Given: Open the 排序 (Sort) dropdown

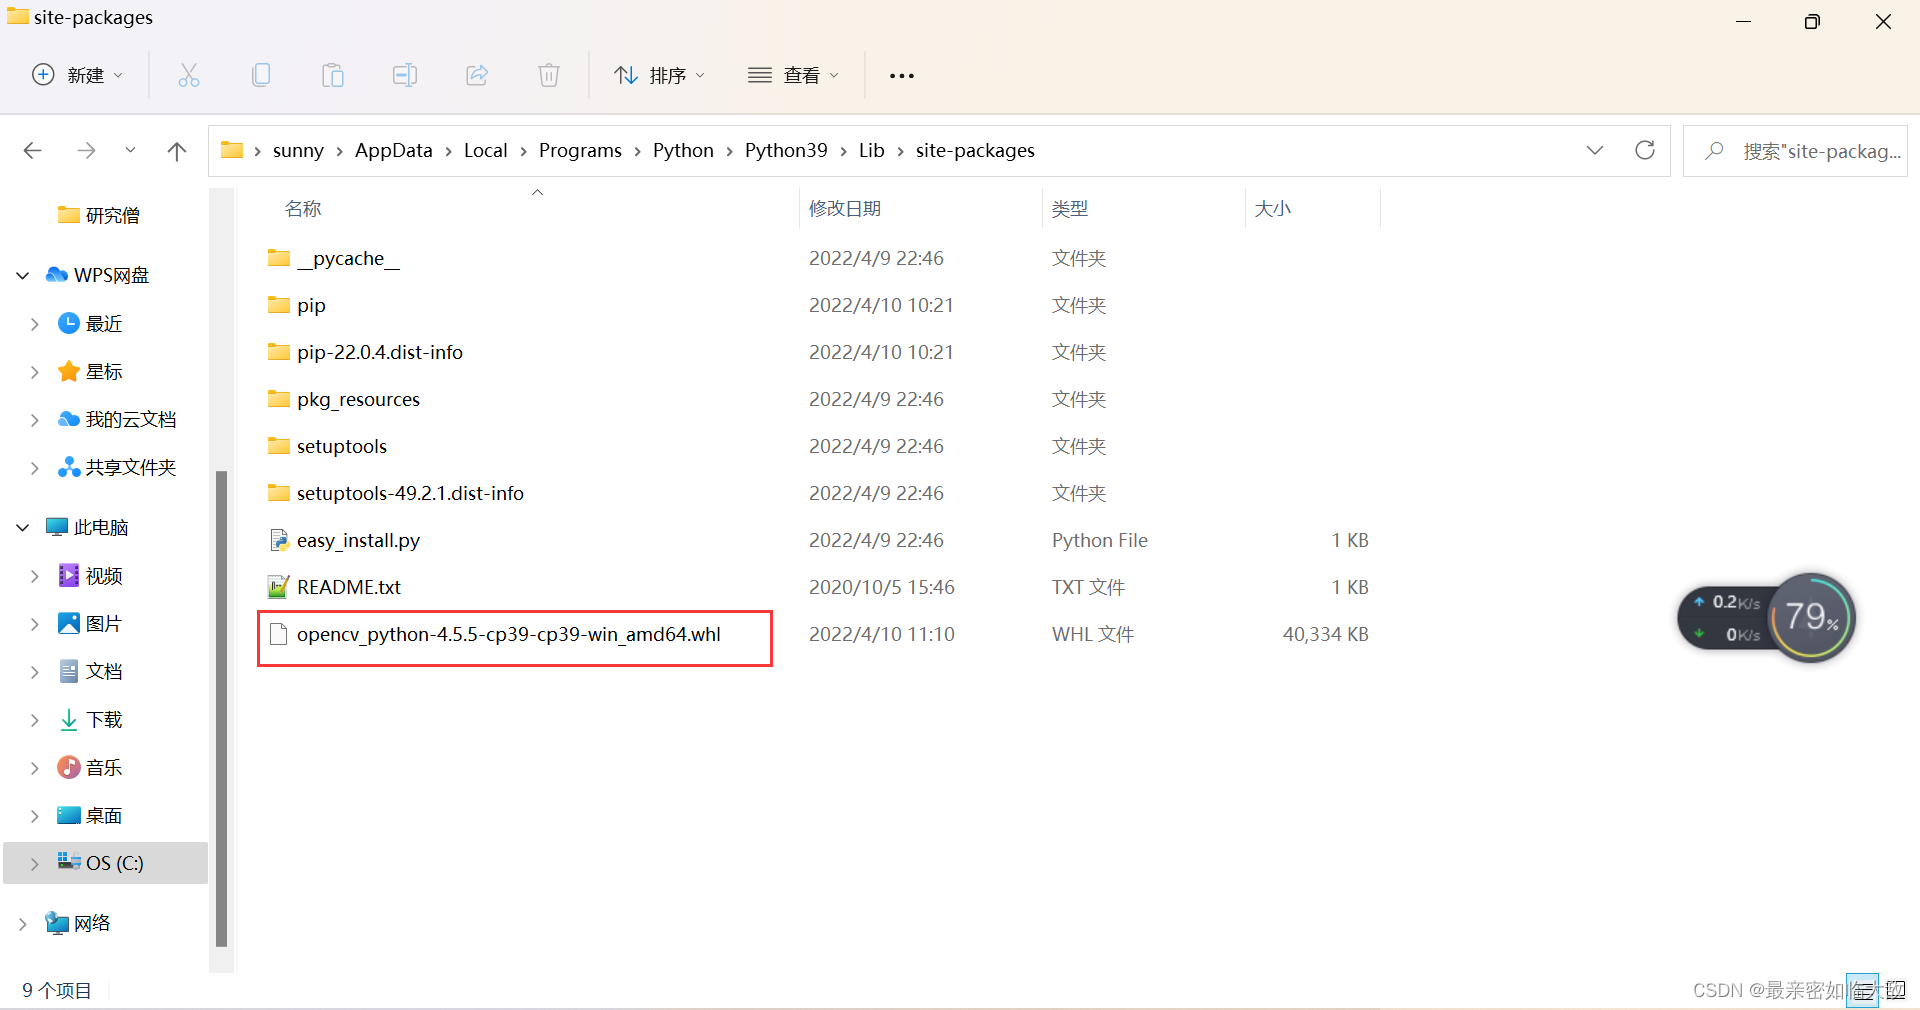Looking at the screenshot, I should tap(659, 75).
